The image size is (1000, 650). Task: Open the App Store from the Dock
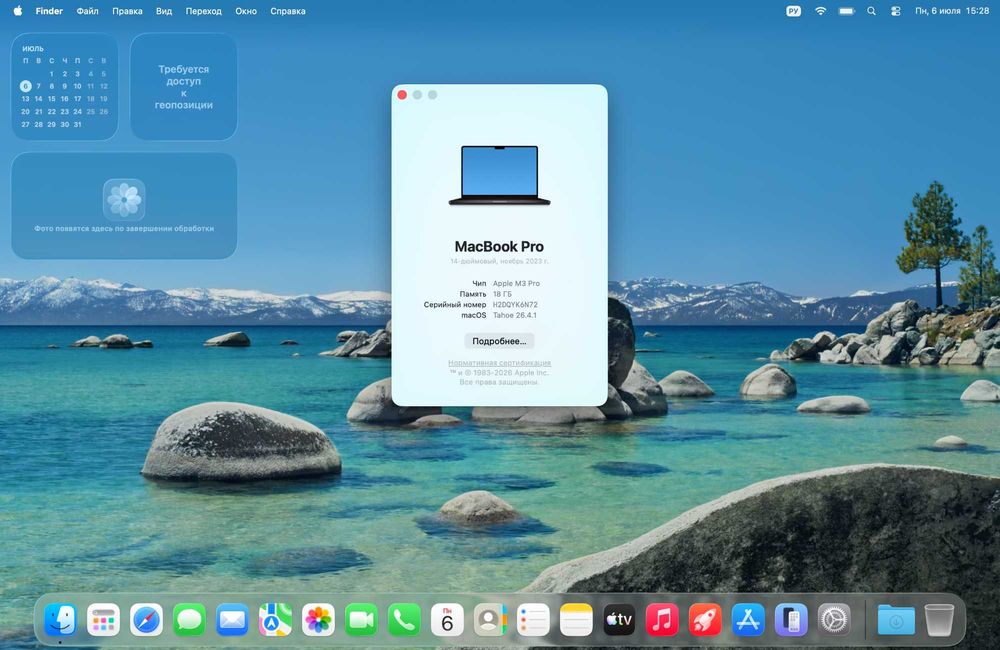tap(748, 619)
